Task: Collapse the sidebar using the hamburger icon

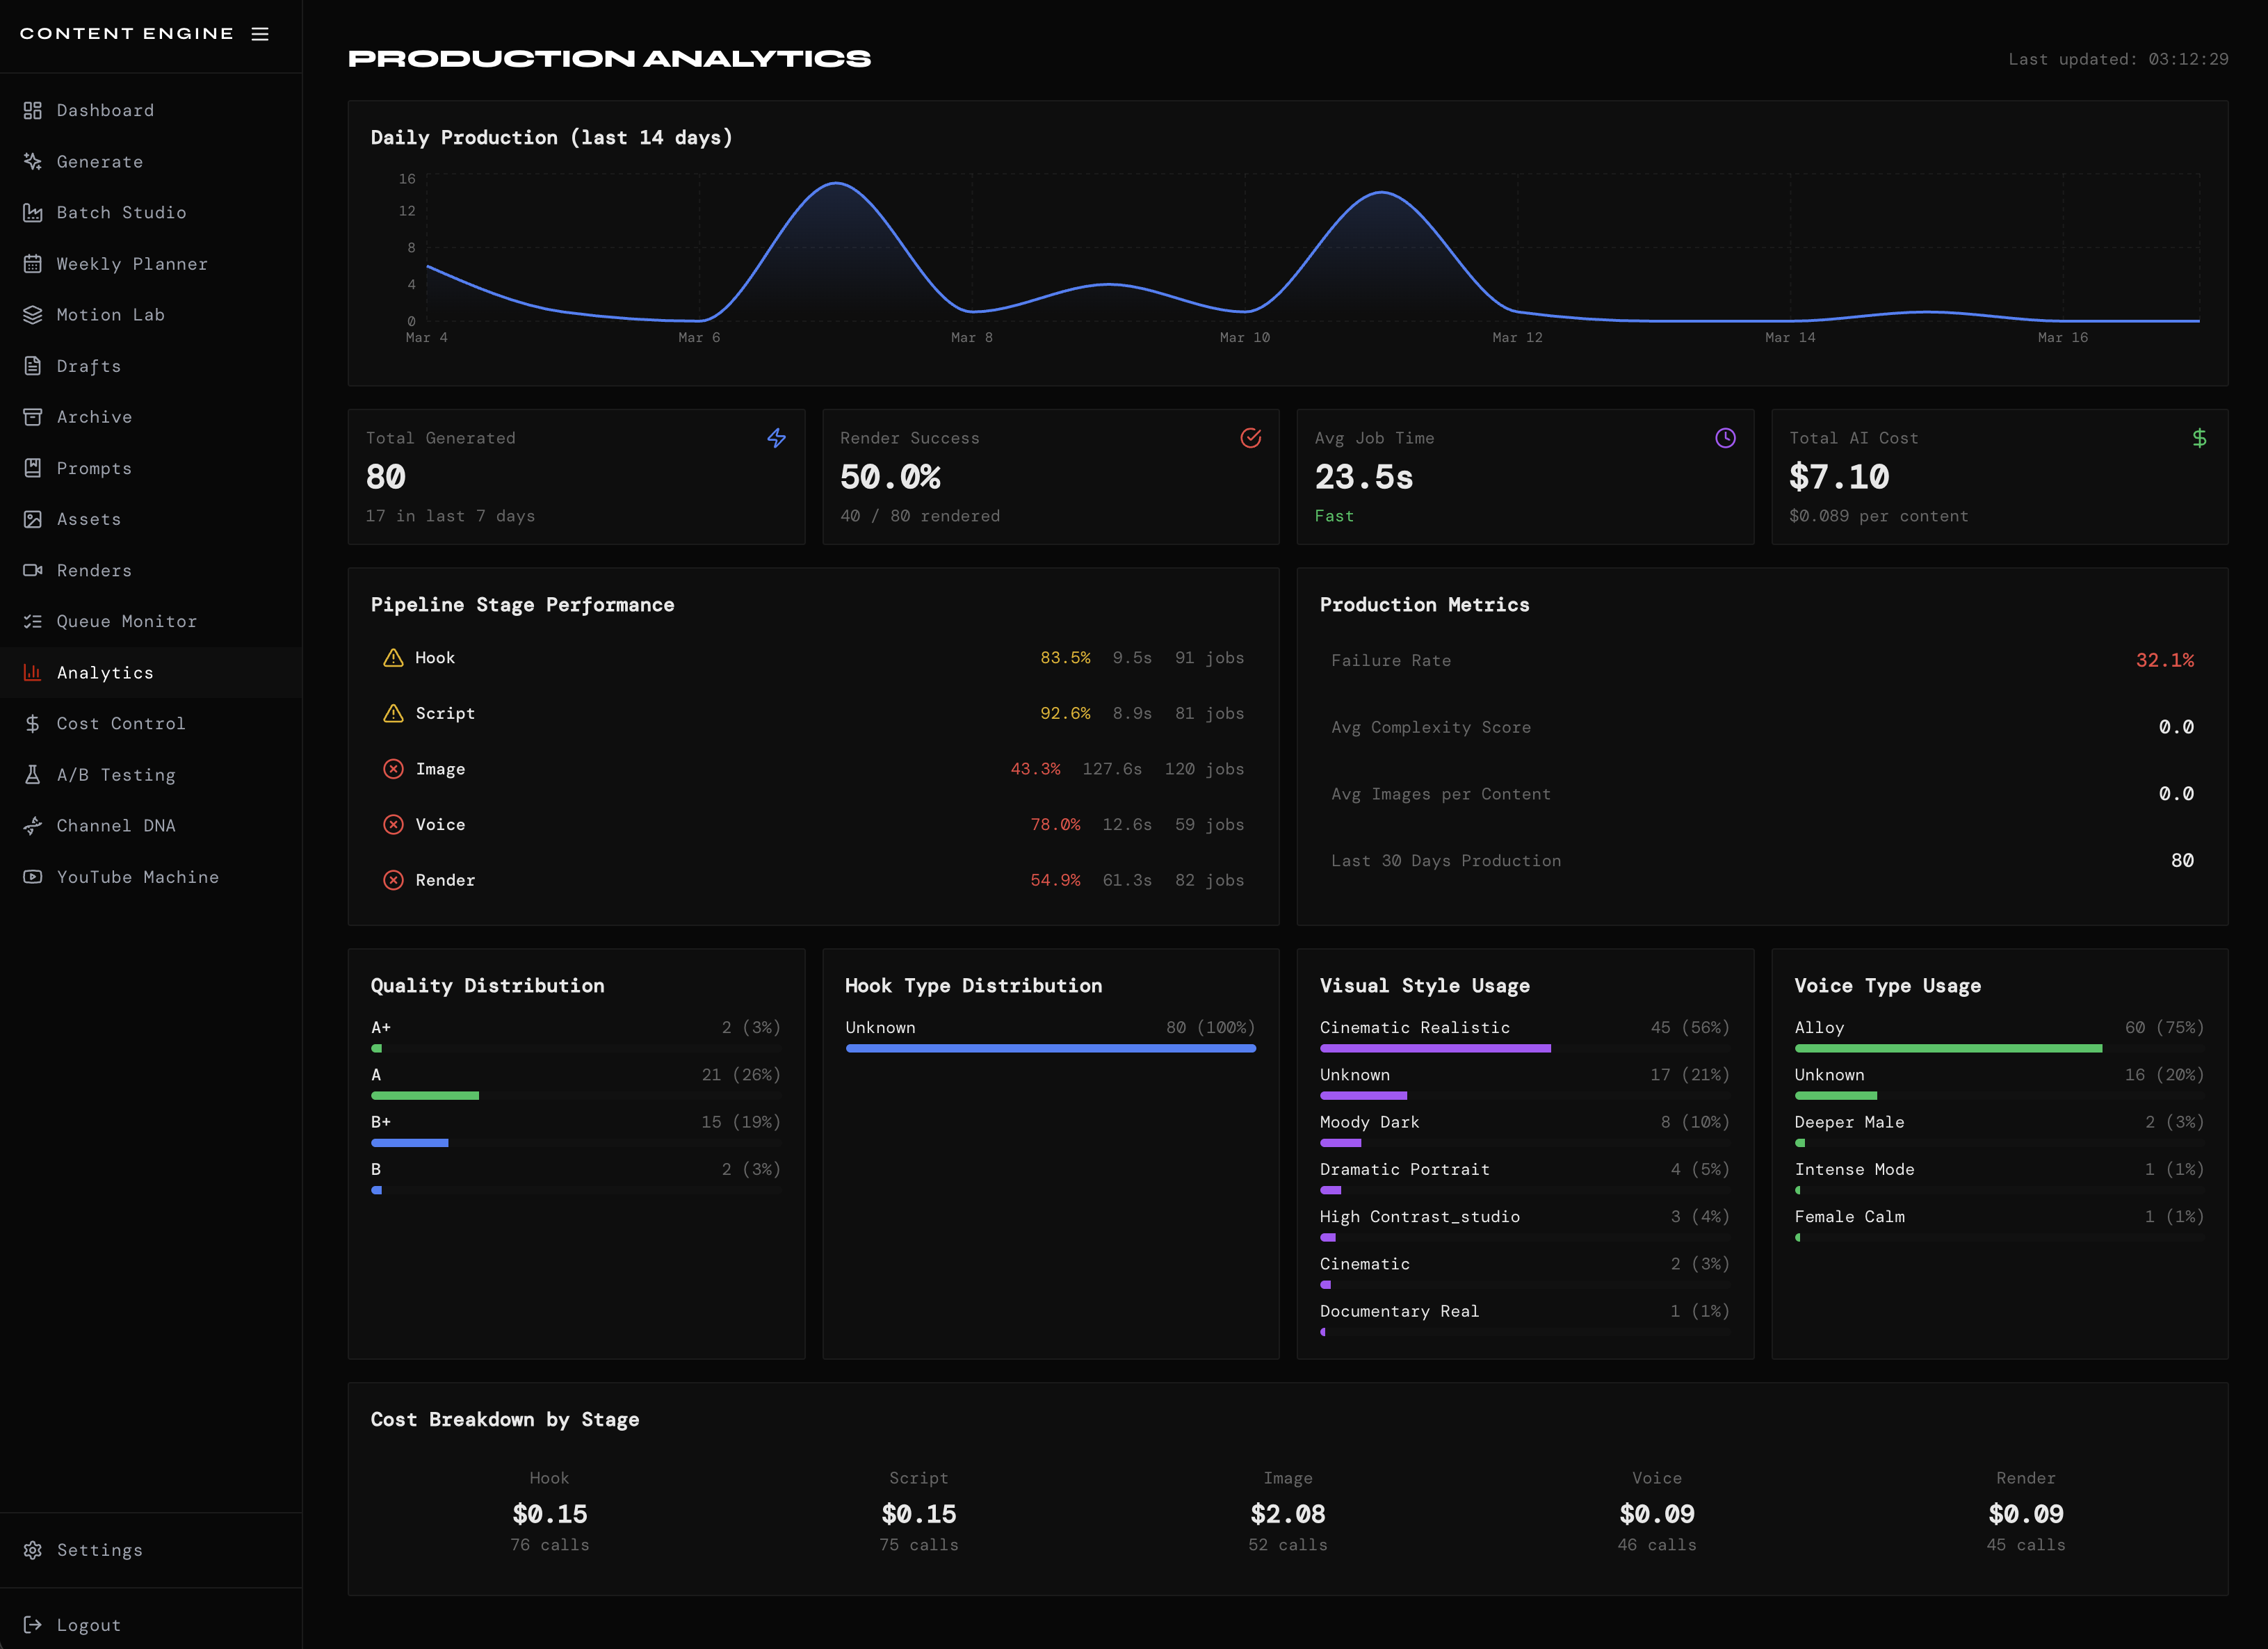Action: (x=259, y=33)
